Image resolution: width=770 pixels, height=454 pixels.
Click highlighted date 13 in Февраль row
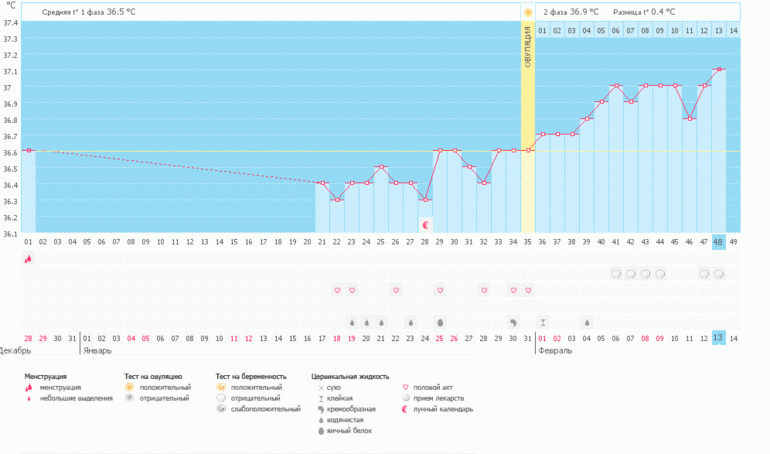pos(718,338)
